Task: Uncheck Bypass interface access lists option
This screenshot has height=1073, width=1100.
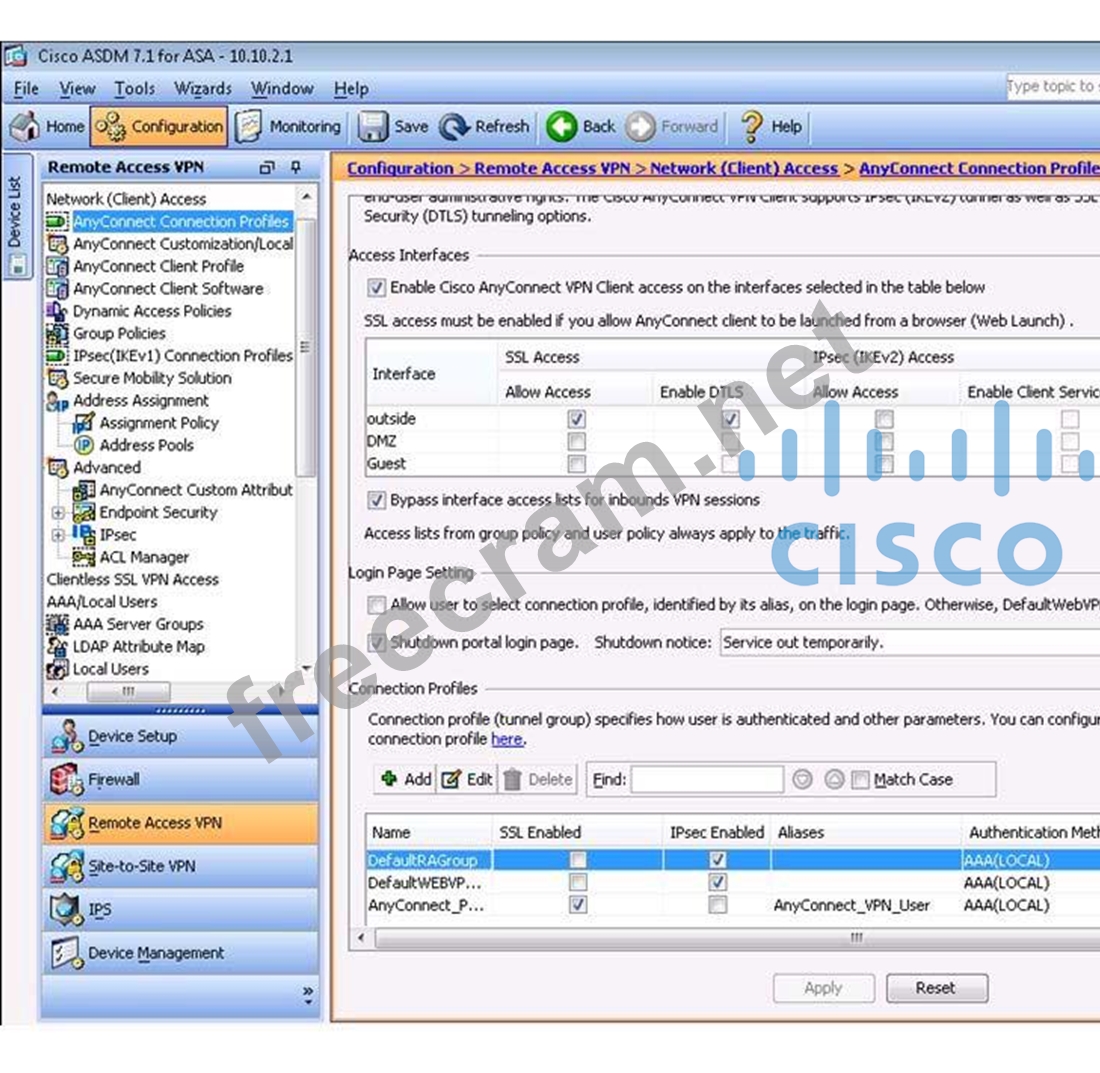Action: coord(377,499)
